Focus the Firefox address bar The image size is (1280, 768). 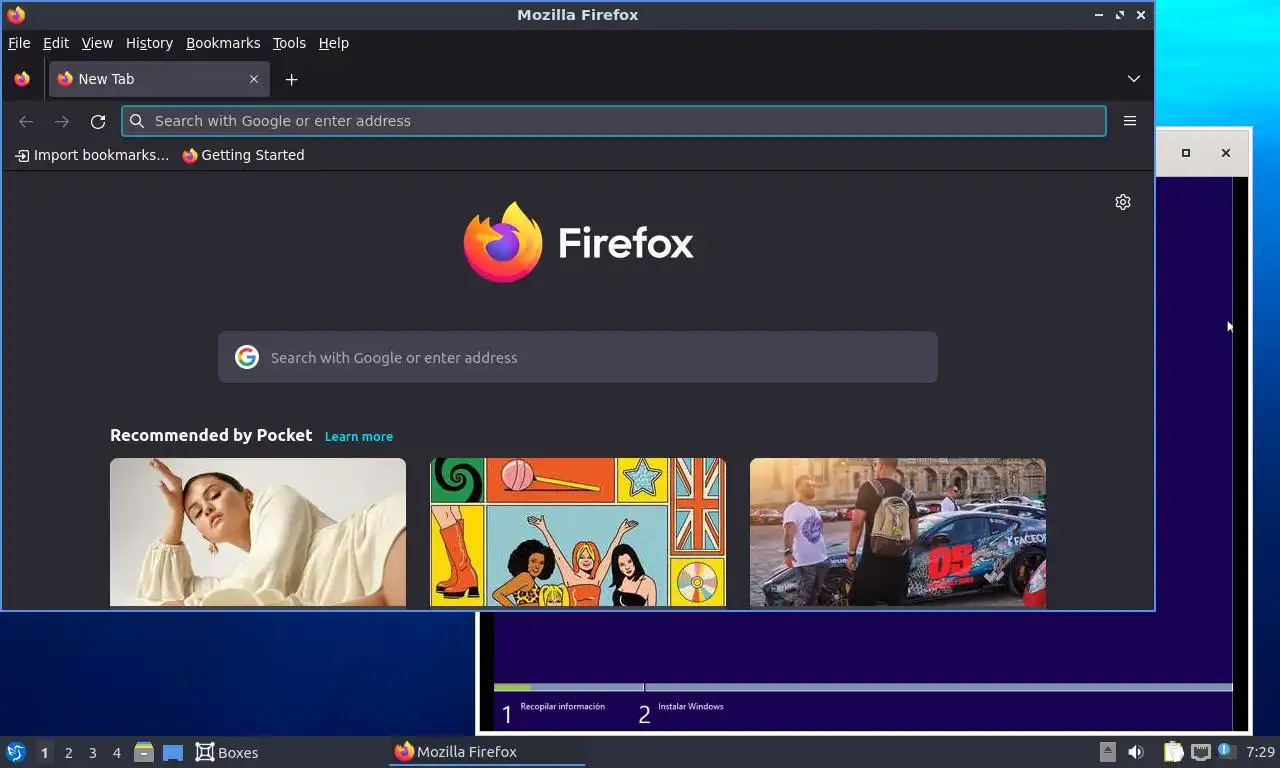614,121
